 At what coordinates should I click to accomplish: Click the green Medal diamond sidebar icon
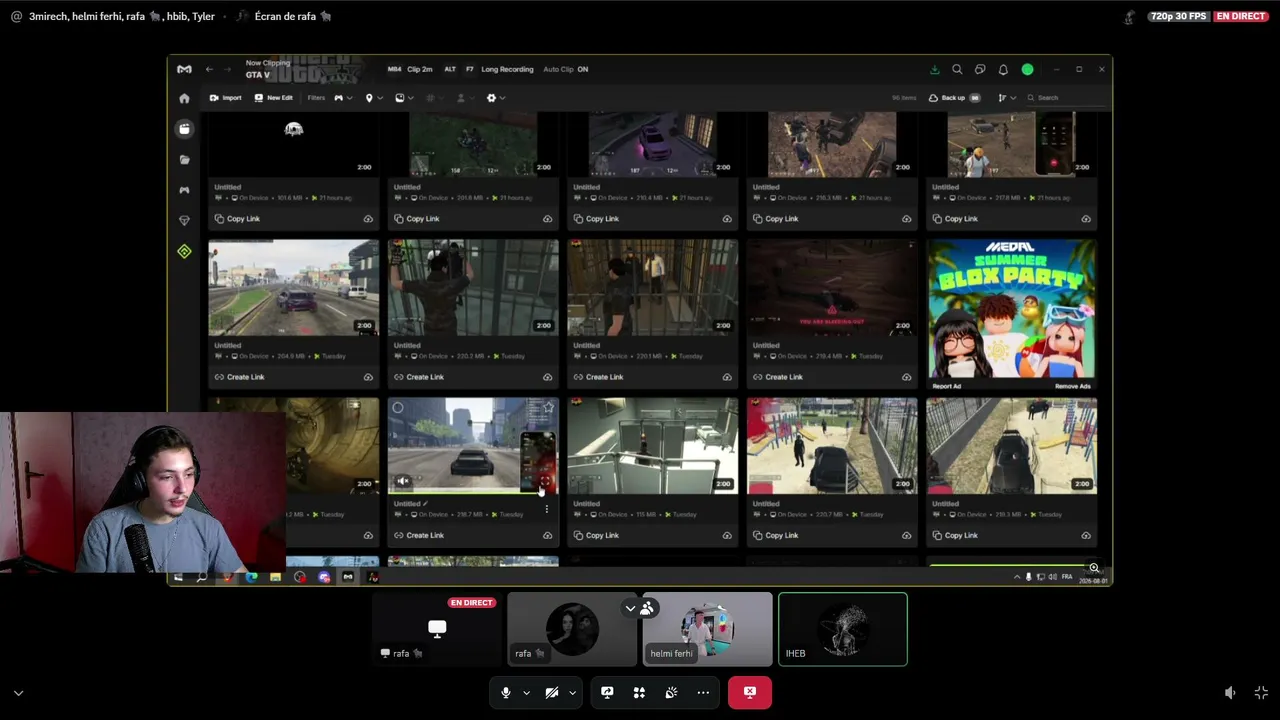point(184,251)
